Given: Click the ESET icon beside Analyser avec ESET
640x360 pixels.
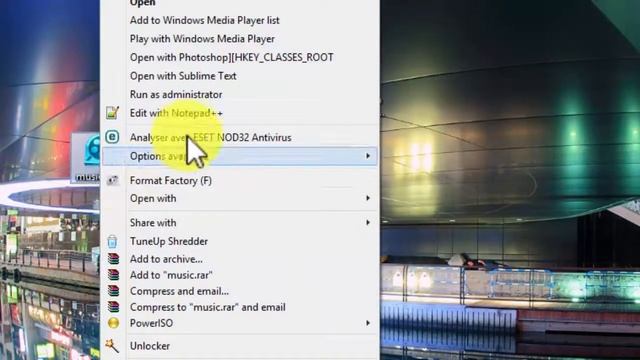Looking at the screenshot, I should pos(112,137).
